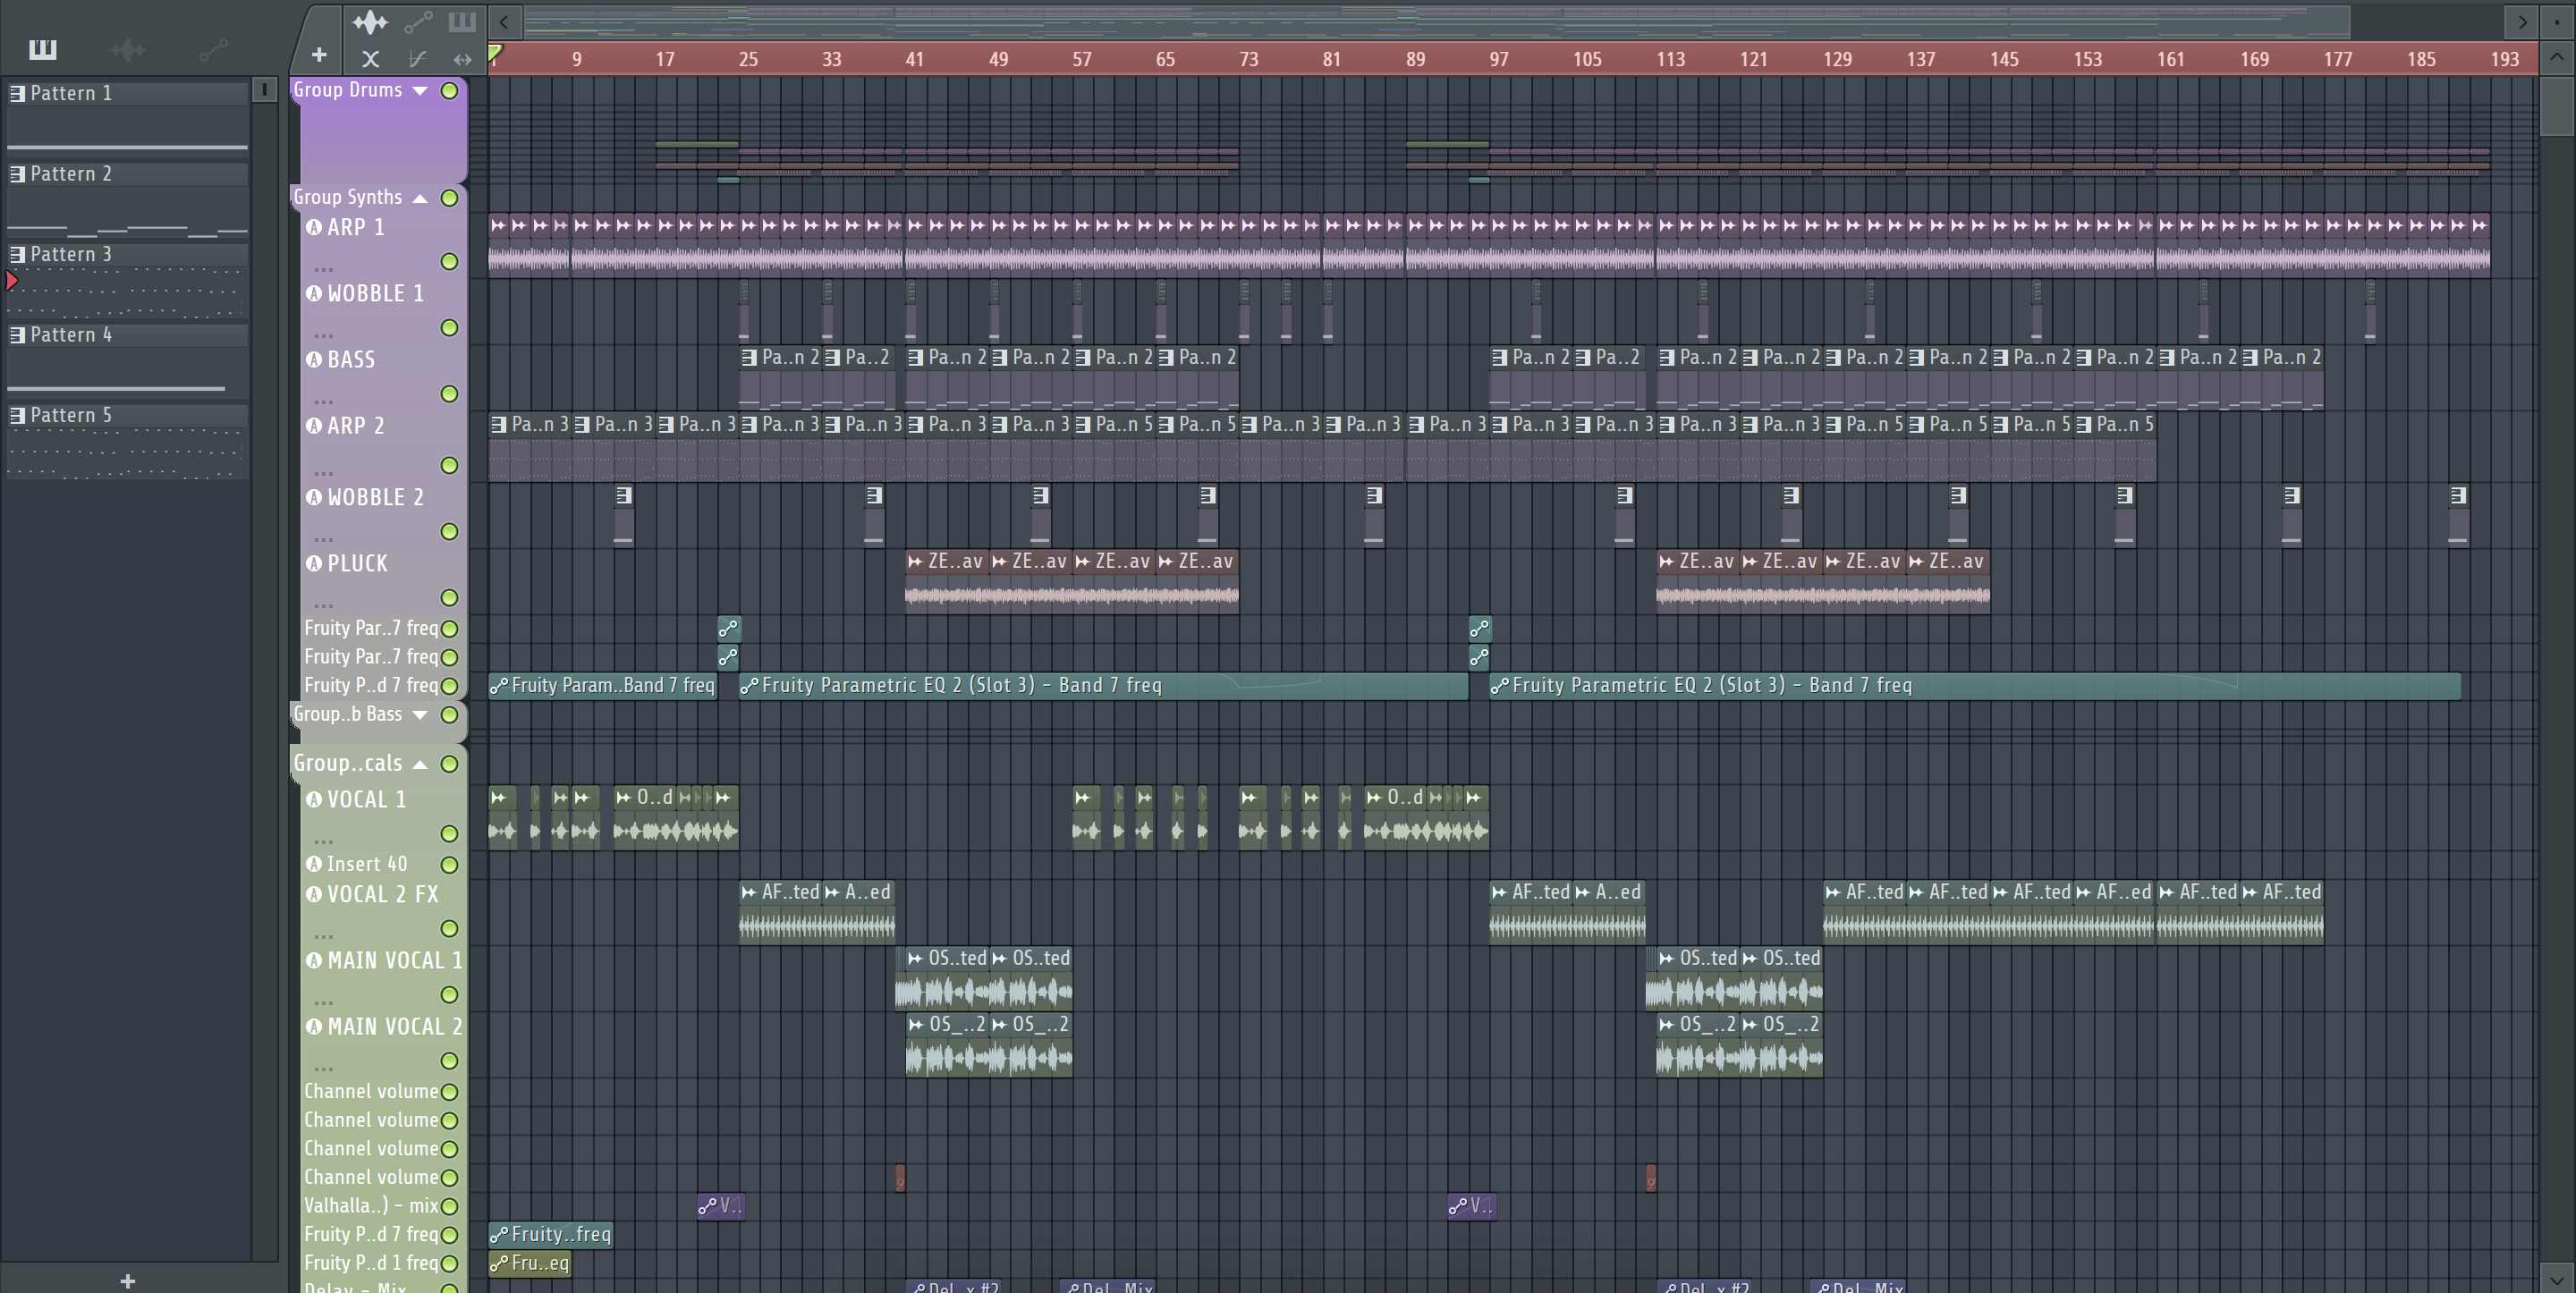Select the olive Fru..eq automation clip
This screenshot has height=1293, width=2576.
530,1263
